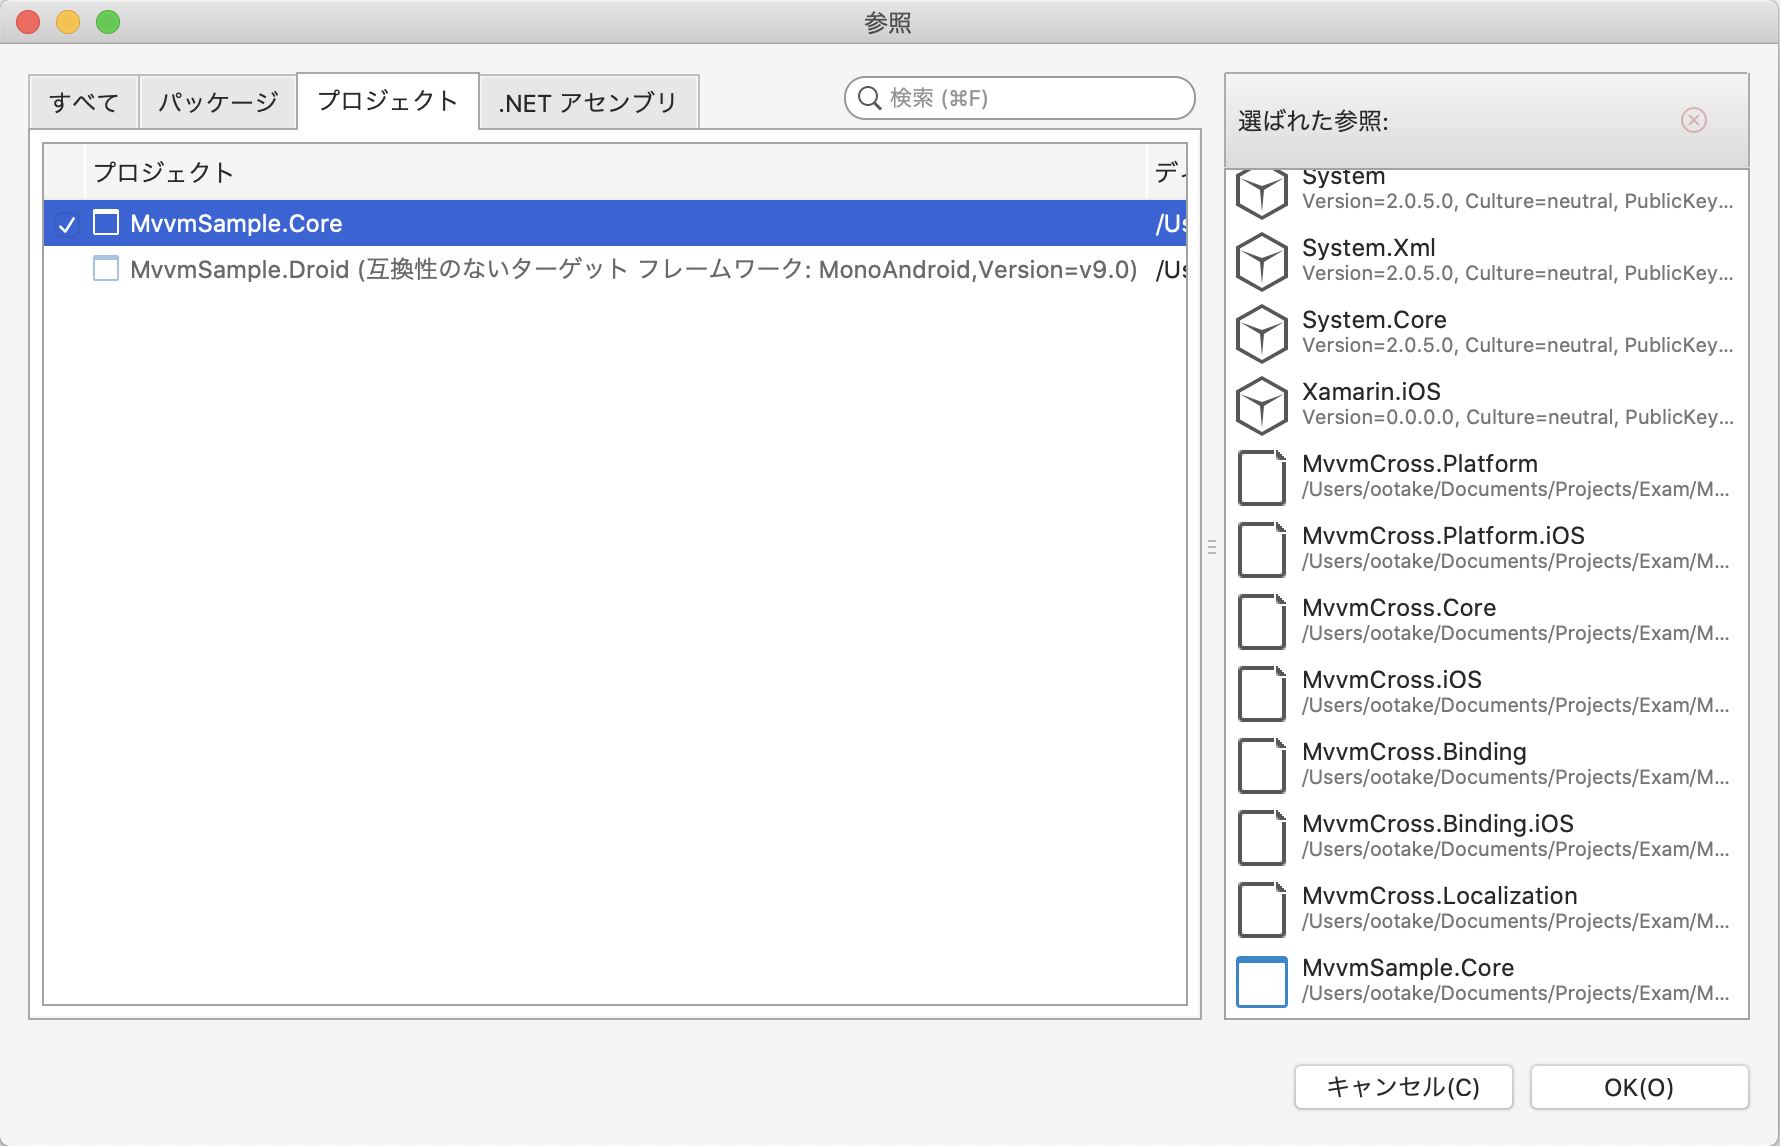The image size is (1780, 1146).
Task: Click the MvvmCross.Localization file icon
Action: point(1261,909)
